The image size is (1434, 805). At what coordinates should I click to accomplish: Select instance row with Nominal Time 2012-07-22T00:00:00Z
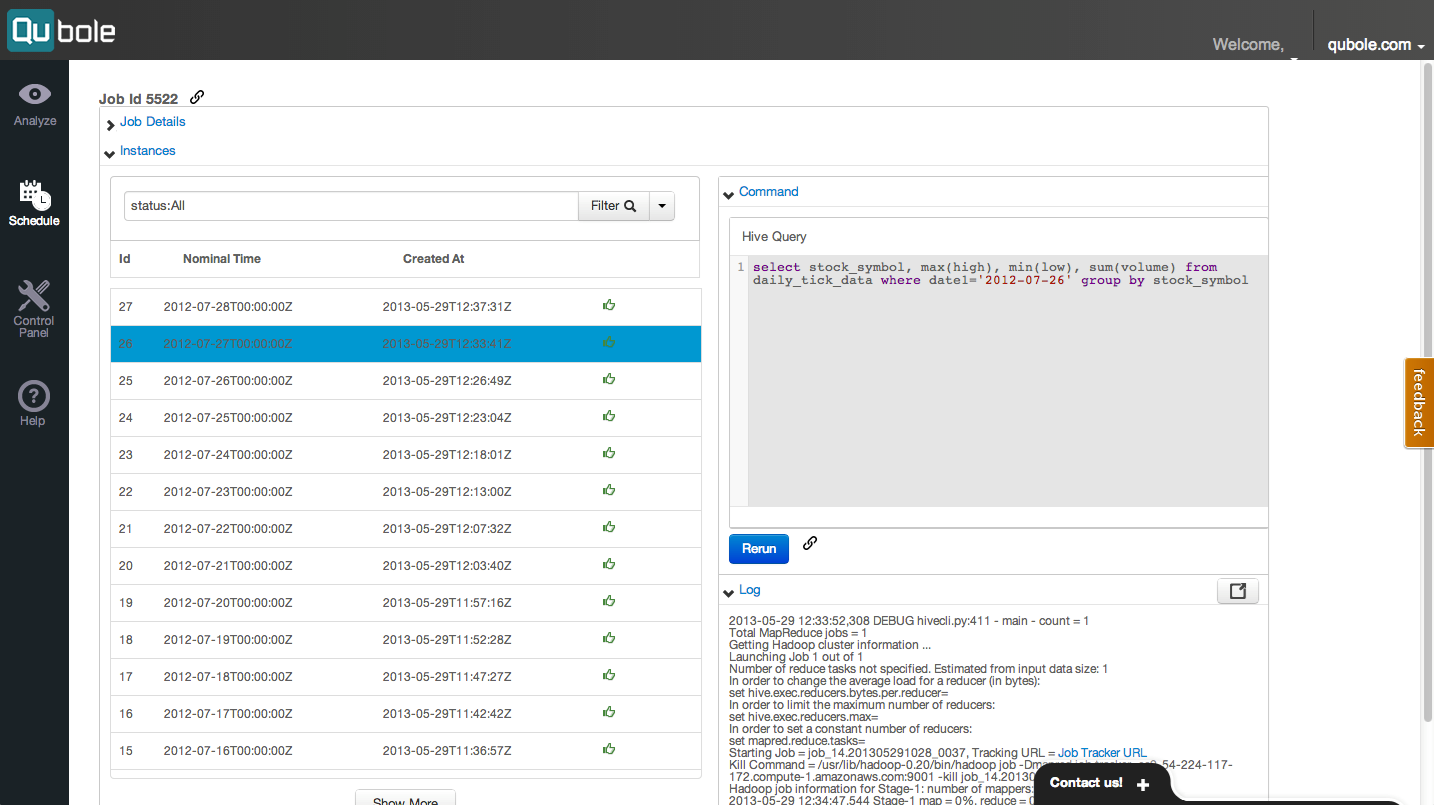click(405, 528)
